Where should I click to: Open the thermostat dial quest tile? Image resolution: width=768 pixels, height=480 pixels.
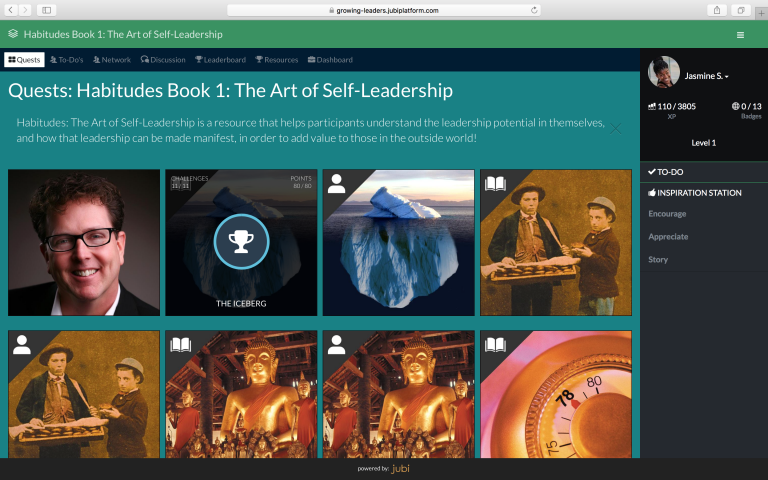[556, 394]
